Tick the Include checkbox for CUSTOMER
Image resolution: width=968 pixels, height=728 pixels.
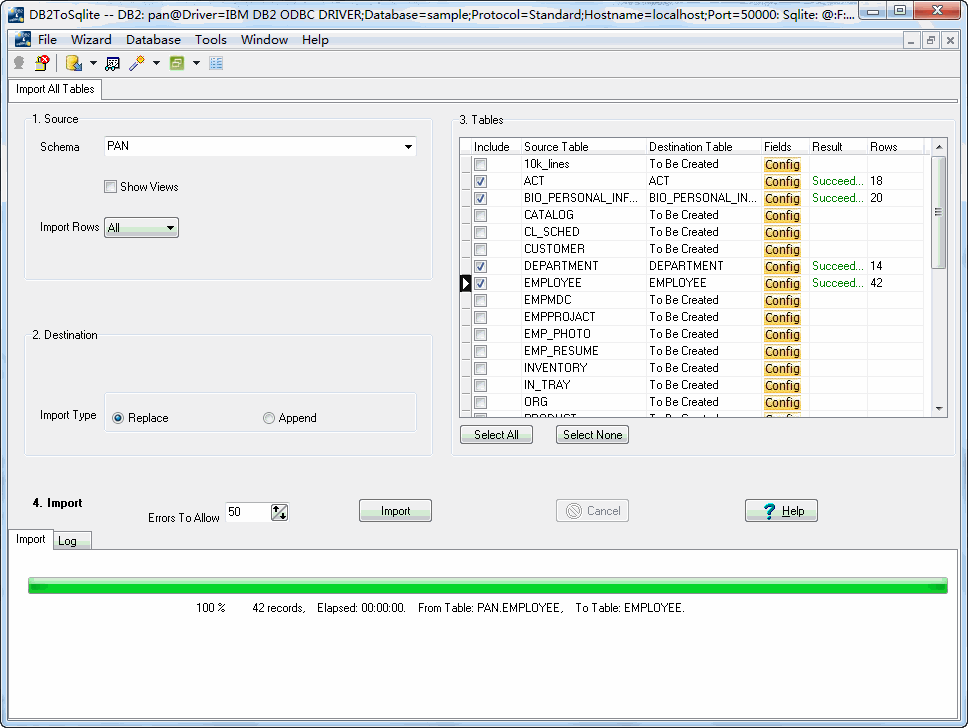[x=480, y=249]
